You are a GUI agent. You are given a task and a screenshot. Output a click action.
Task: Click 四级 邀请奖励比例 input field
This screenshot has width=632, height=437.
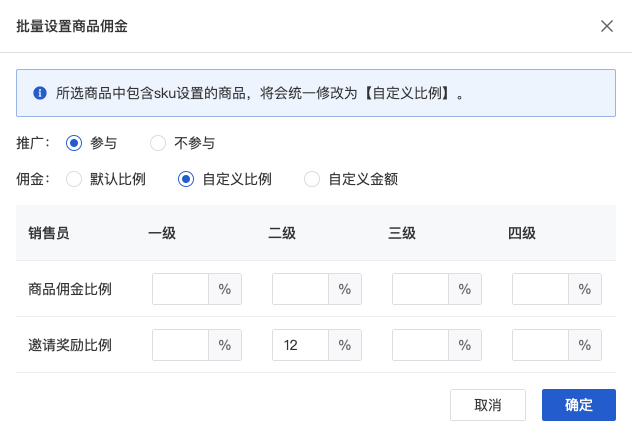point(540,346)
